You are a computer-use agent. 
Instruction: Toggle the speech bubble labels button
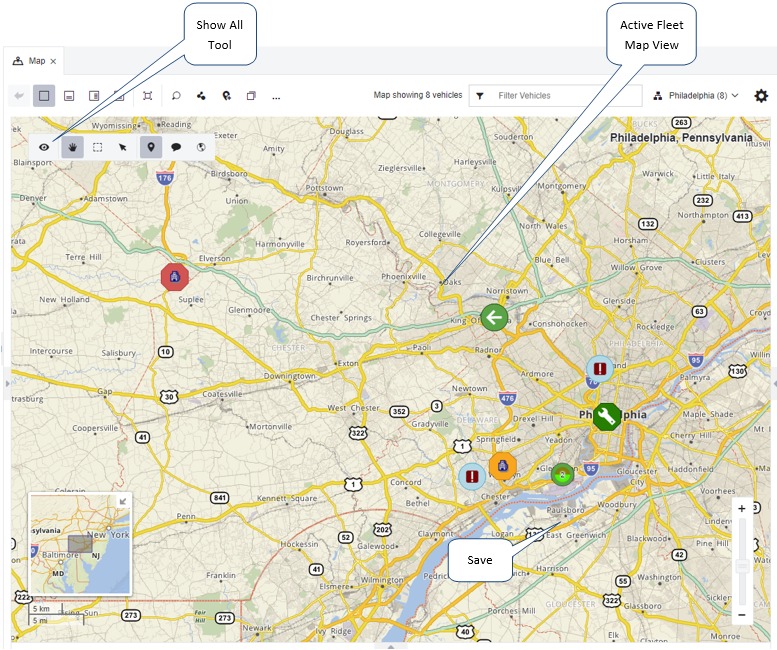pyautogui.click(x=176, y=147)
